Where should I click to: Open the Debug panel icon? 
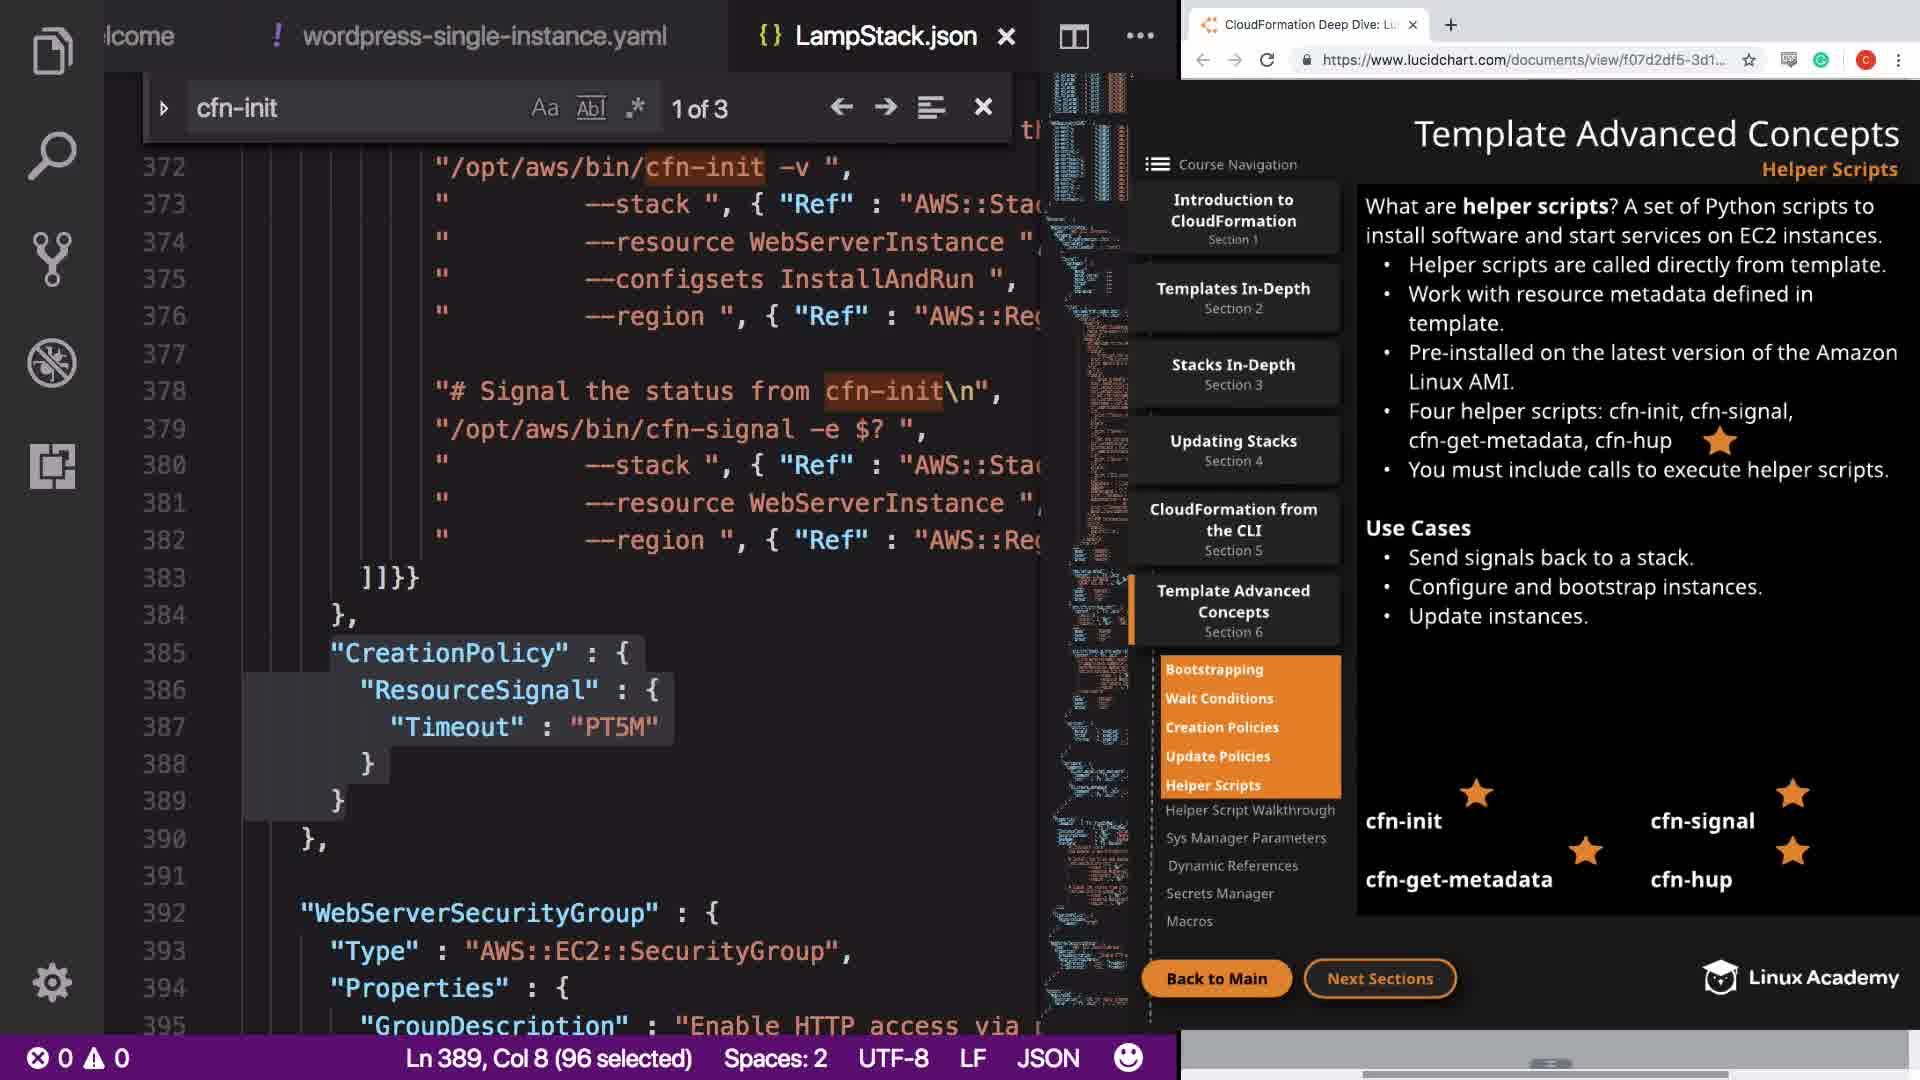tap(52, 363)
